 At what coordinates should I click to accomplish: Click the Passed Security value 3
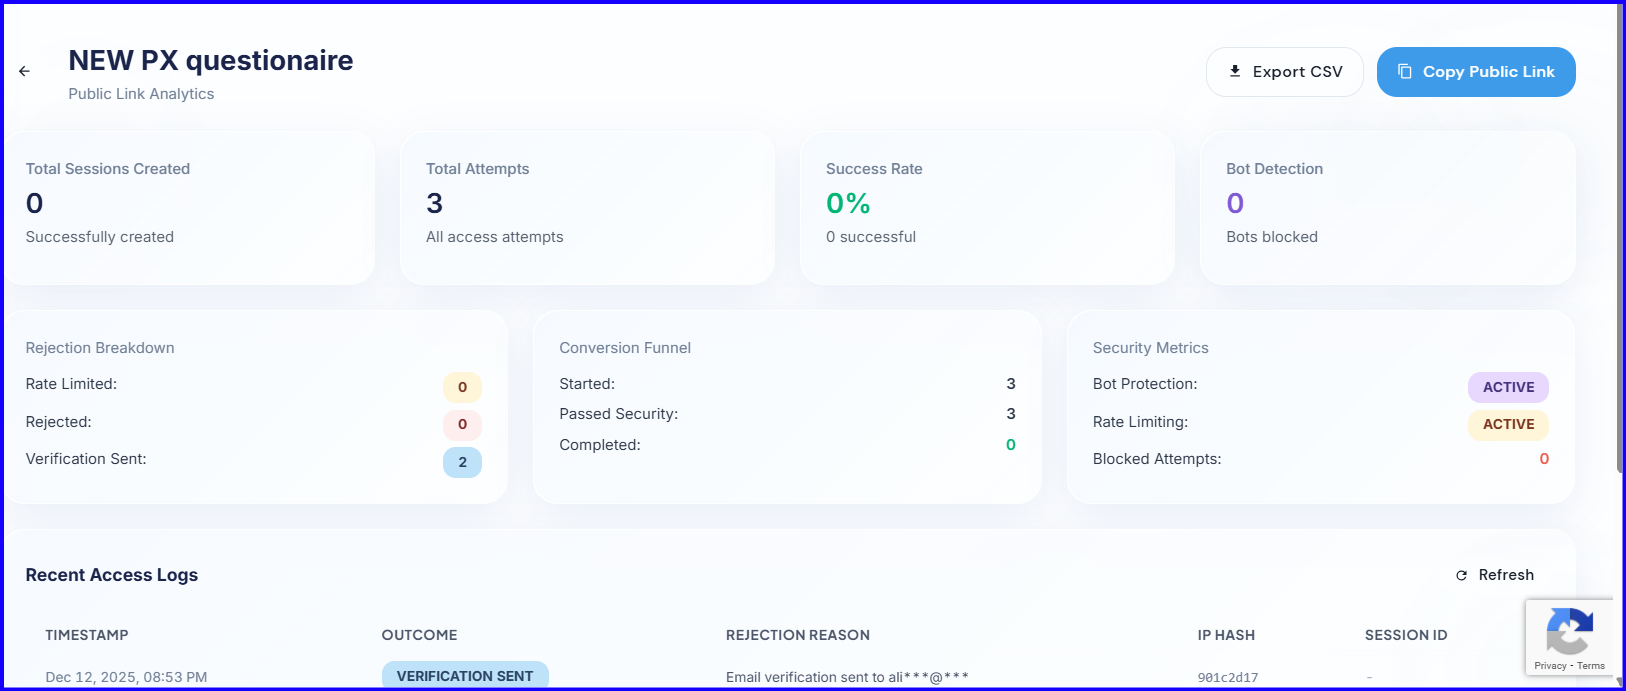pos(1011,414)
